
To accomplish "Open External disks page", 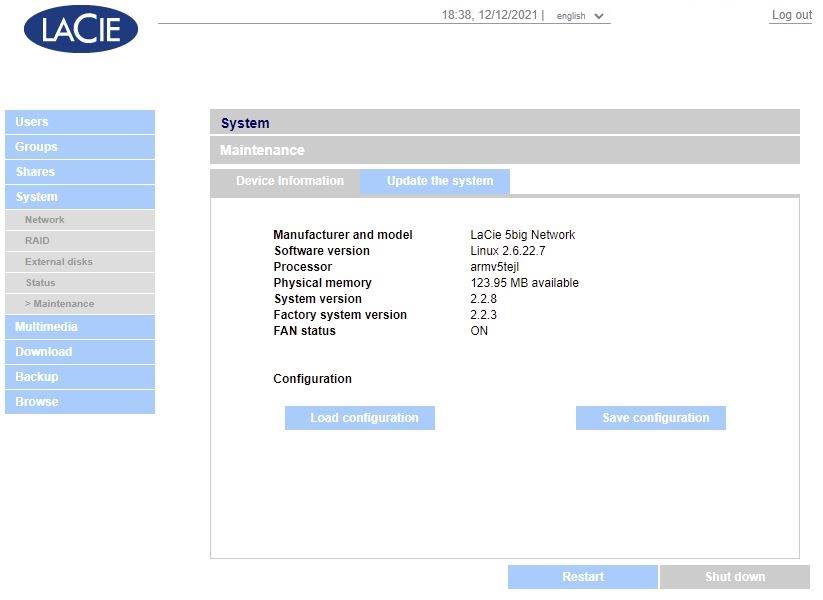I will point(80,262).
